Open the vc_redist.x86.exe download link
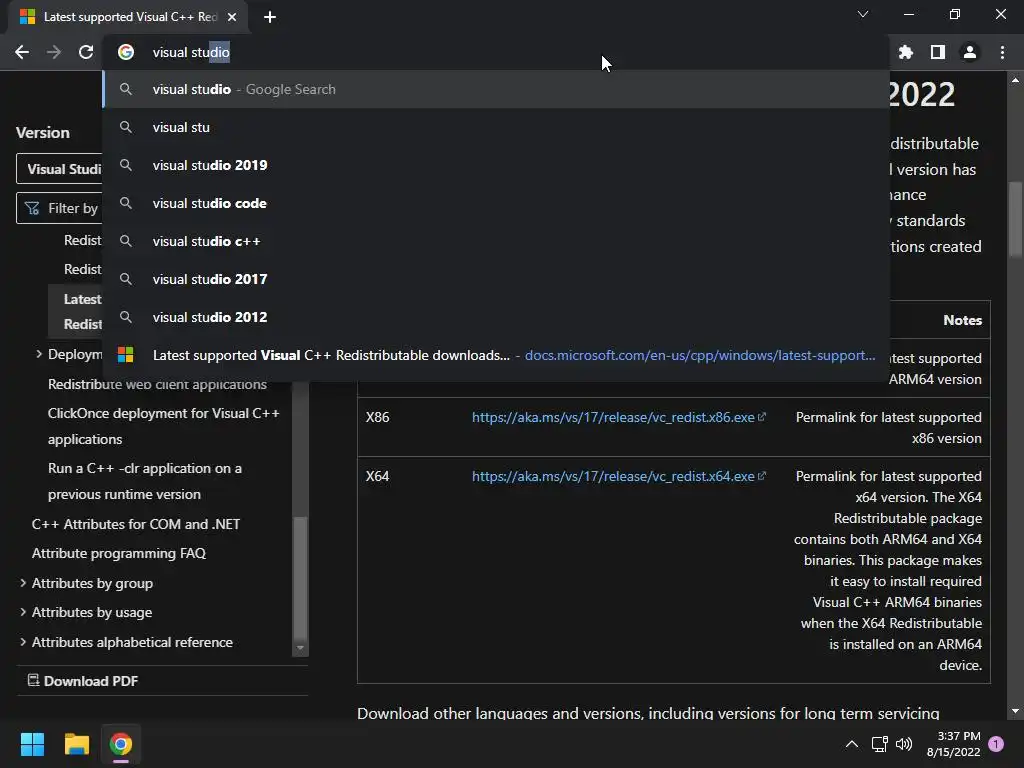Image resolution: width=1024 pixels, height=768 pixels. click(x=618, y=417)
